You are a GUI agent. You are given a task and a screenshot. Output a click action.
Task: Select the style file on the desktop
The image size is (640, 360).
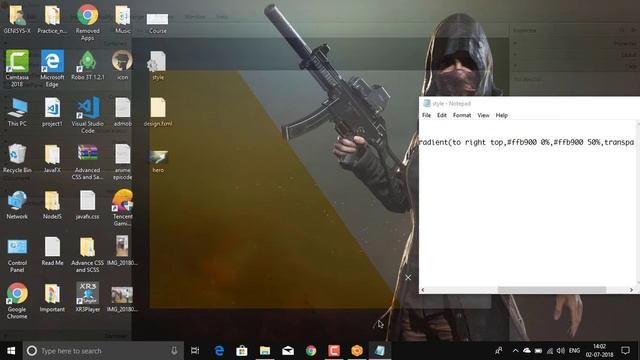coord(158,65)
